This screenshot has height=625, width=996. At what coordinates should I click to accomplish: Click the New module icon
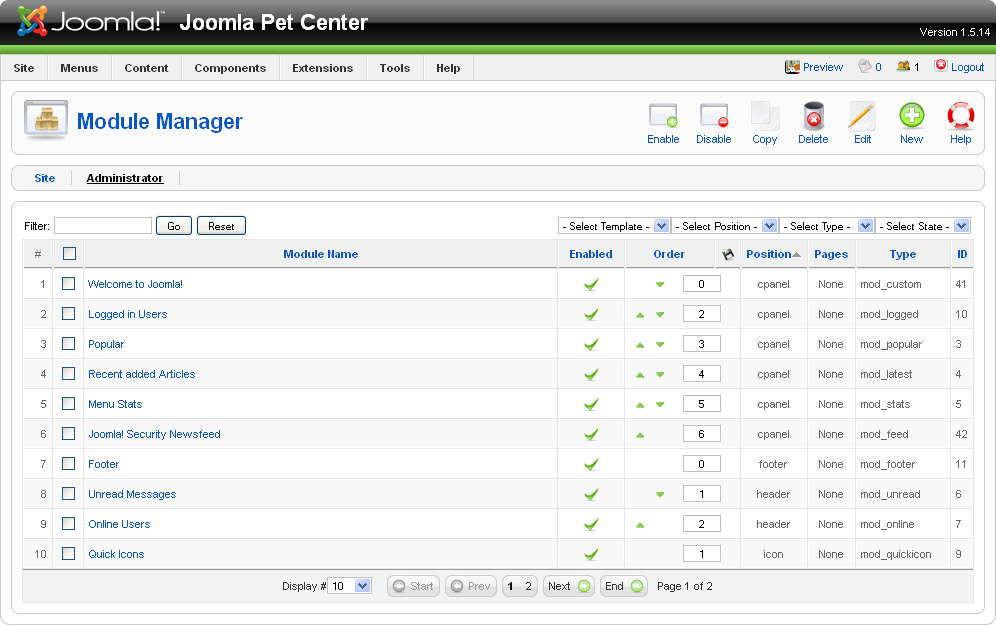(912, 116)
